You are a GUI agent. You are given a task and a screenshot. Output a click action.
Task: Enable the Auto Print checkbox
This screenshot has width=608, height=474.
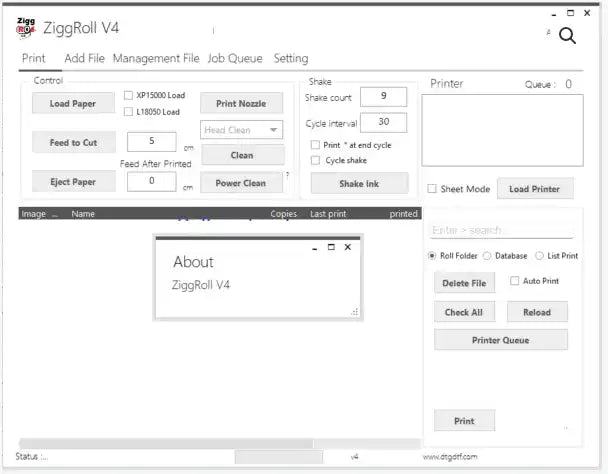click(x=515, y=280)
